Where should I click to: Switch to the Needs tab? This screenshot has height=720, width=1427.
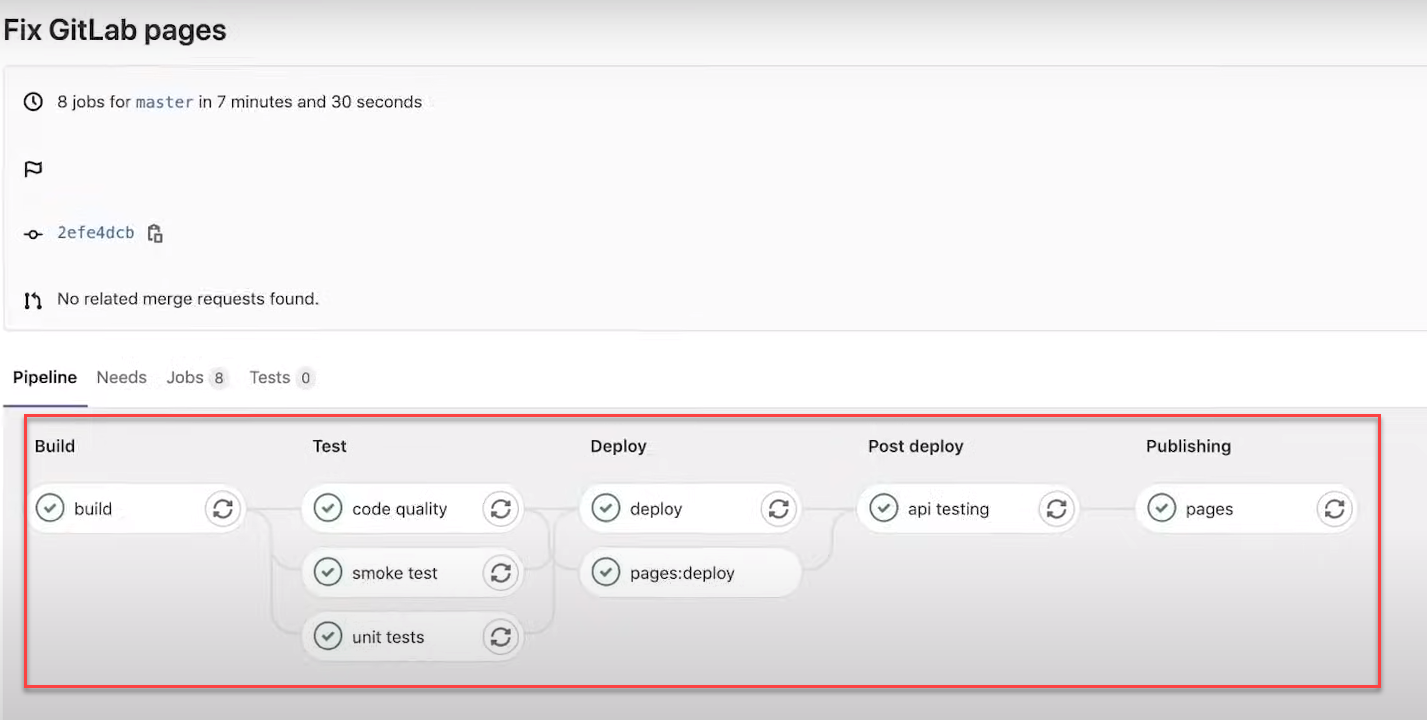coord(121,377)
